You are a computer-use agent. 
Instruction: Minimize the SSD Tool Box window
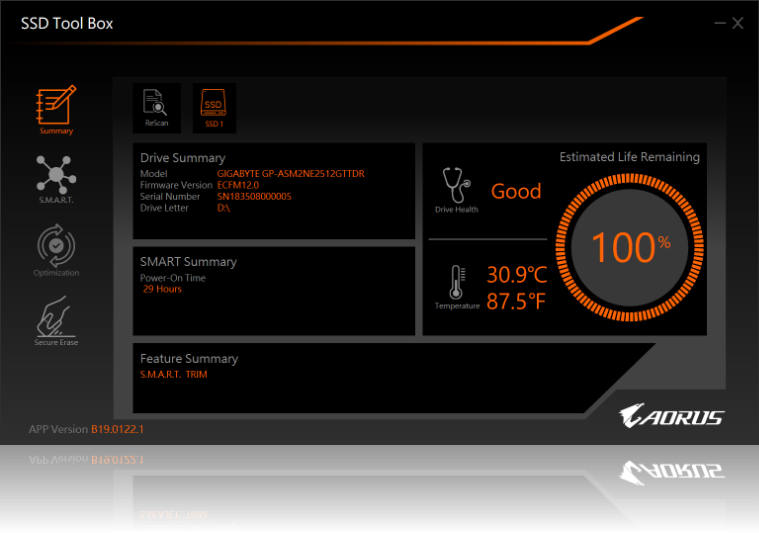(x=718, y=23)
